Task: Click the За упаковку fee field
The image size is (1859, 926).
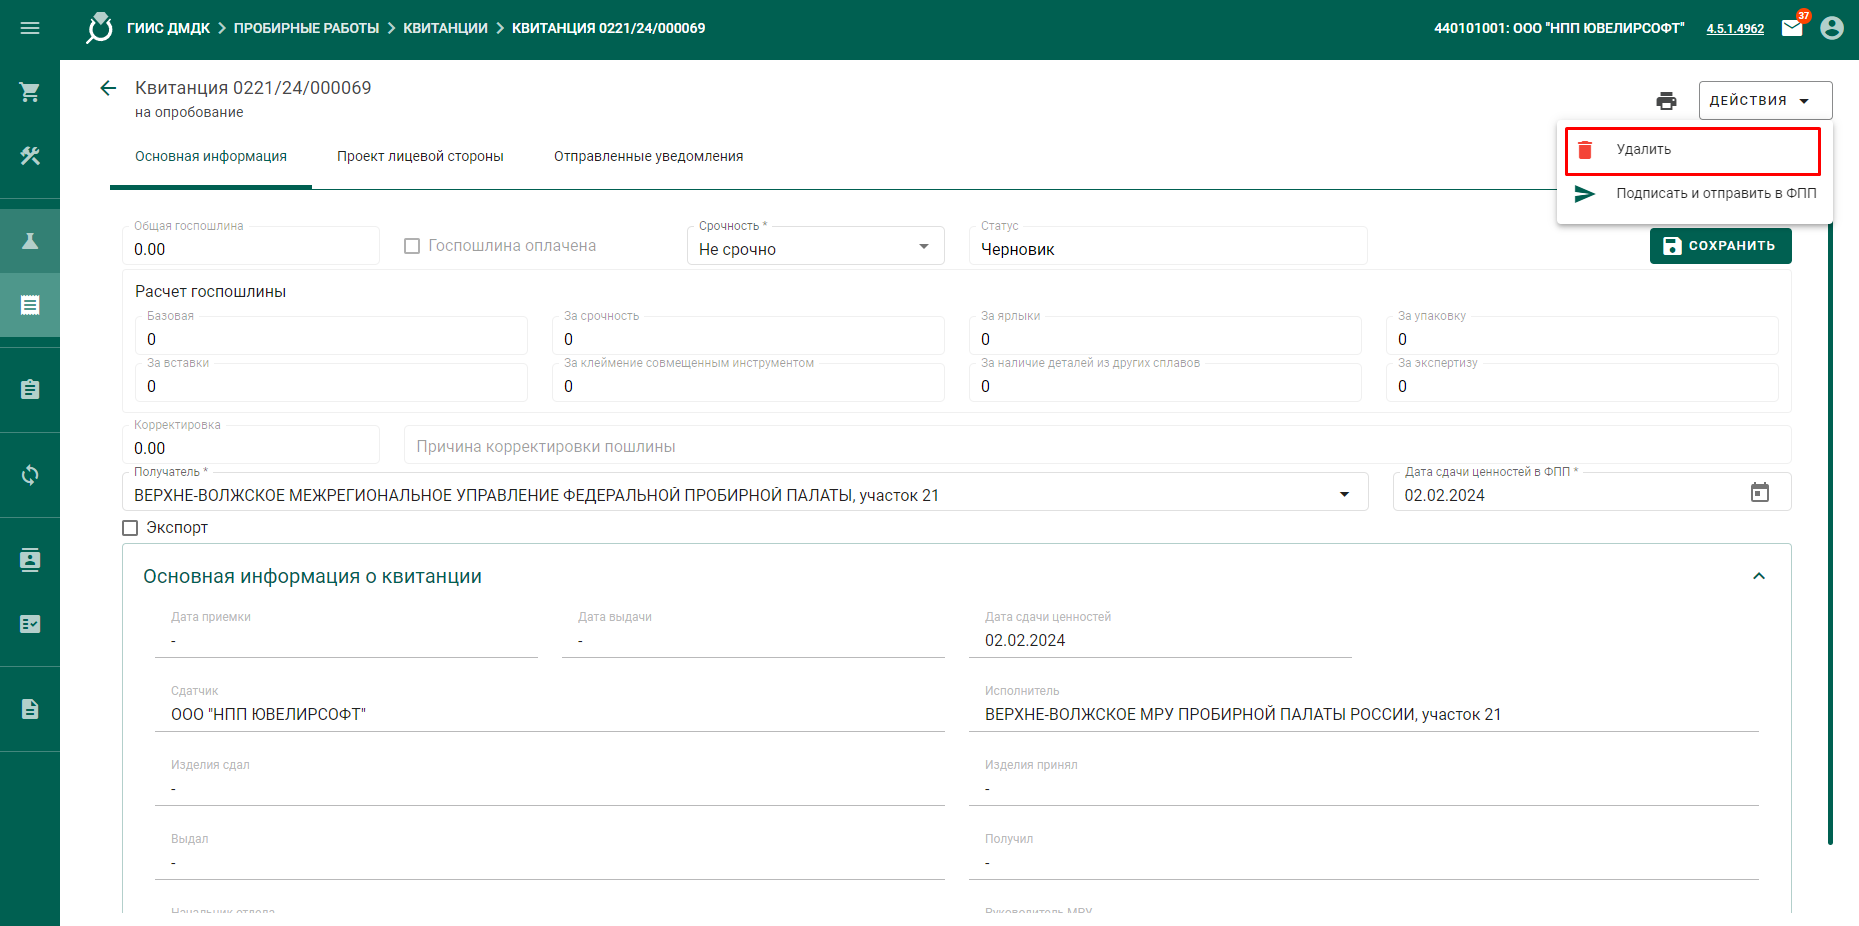Action: 1582,336
